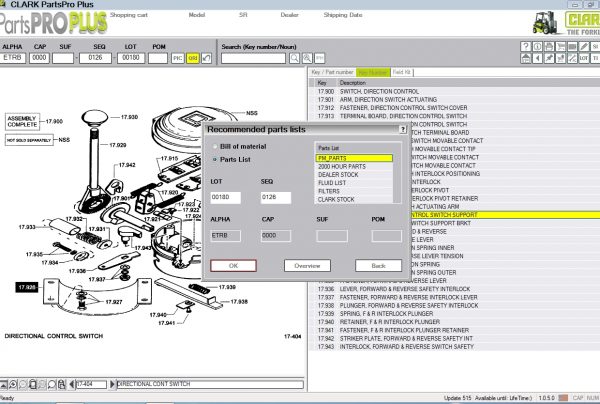The height and width of the screenshot is (404, 600).
Task: Select row 17.941 FASTENER, F & R INTERLOCK PLUNGER RETAINER
Action: 454,330
